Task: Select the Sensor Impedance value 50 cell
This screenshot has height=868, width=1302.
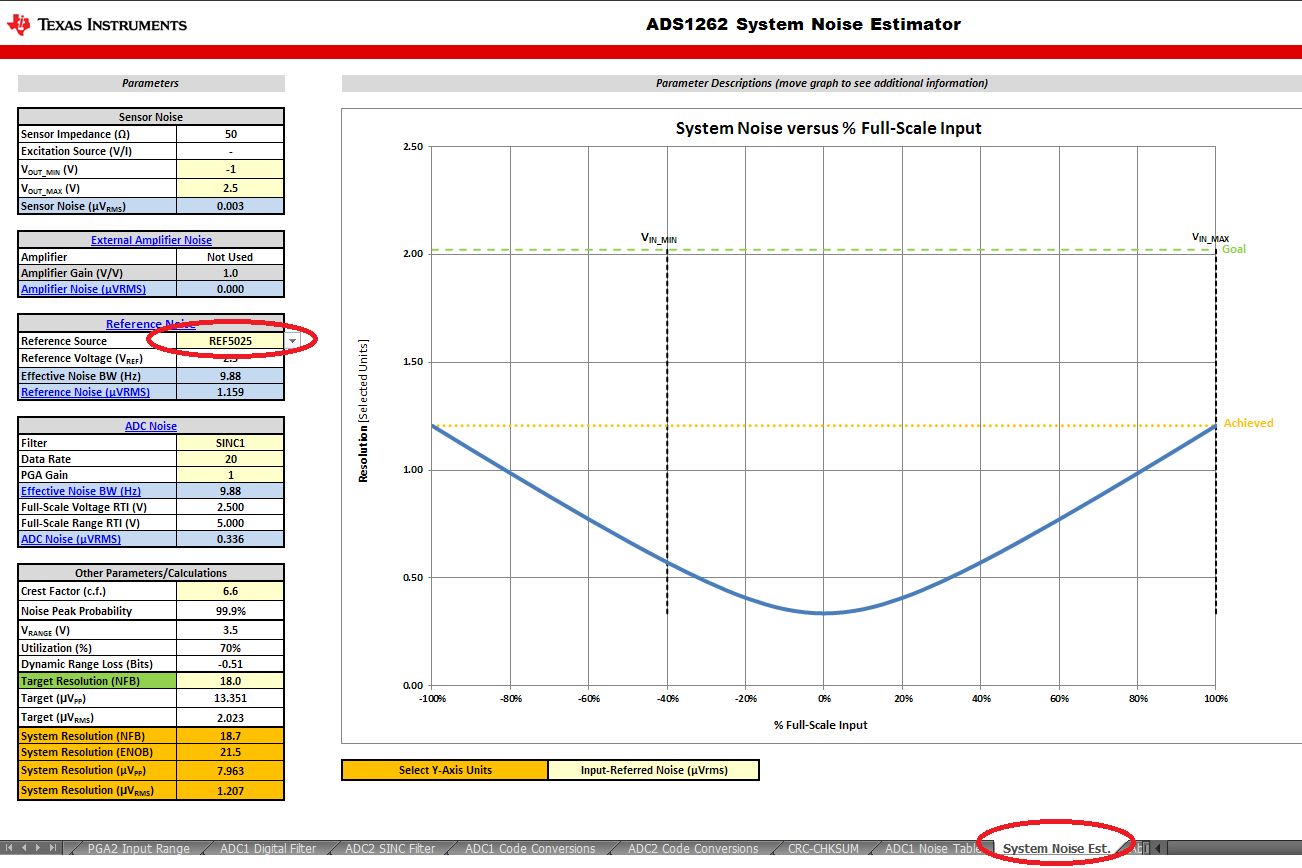Action: point(230,134)
